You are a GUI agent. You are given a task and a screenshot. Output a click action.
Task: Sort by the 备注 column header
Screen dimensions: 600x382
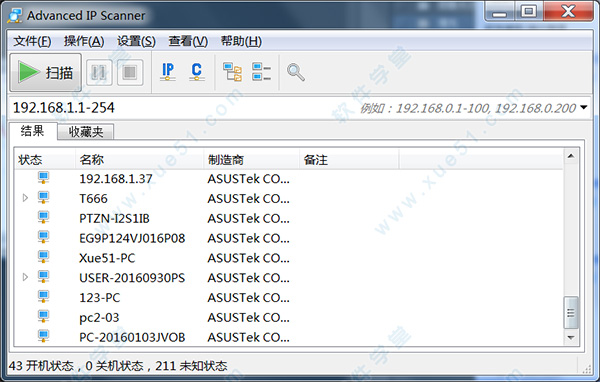(349, 160)
